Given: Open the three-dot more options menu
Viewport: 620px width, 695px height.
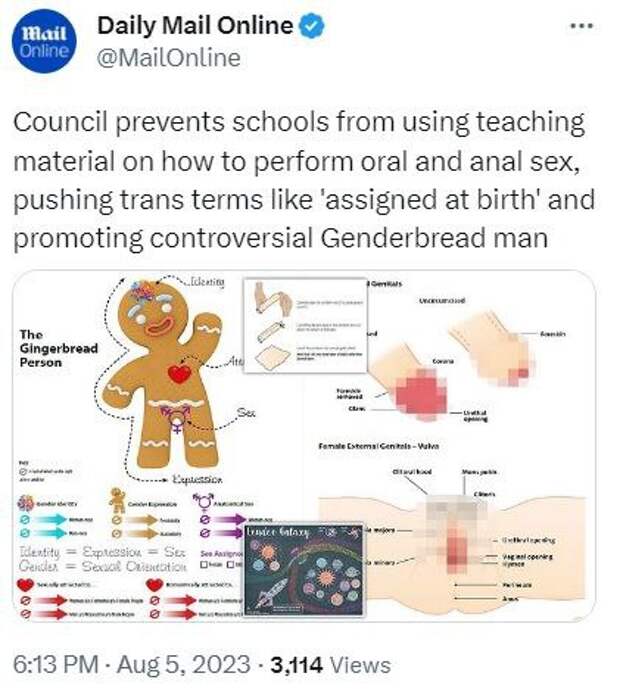Looking at the screenshot, I should point(582,27).
